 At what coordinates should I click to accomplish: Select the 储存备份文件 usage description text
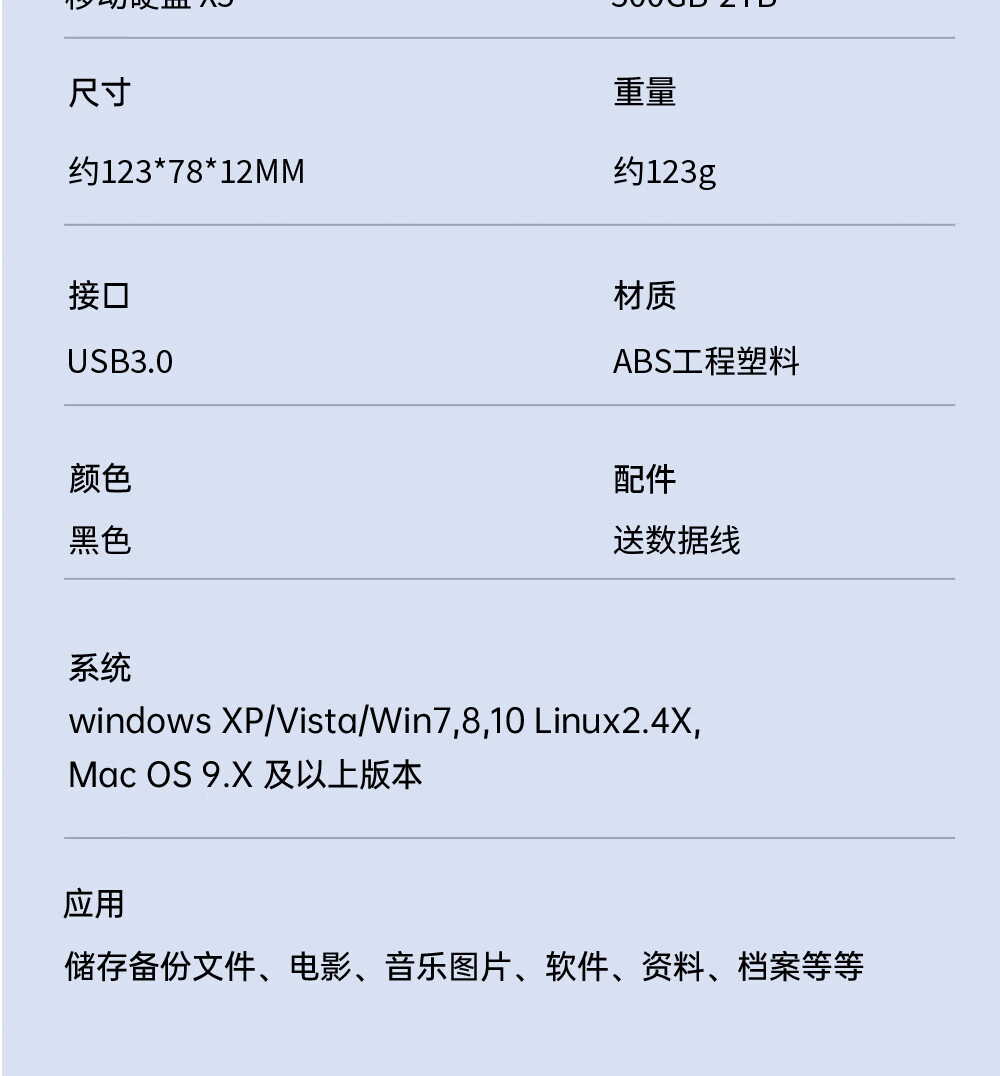(464, 966)
